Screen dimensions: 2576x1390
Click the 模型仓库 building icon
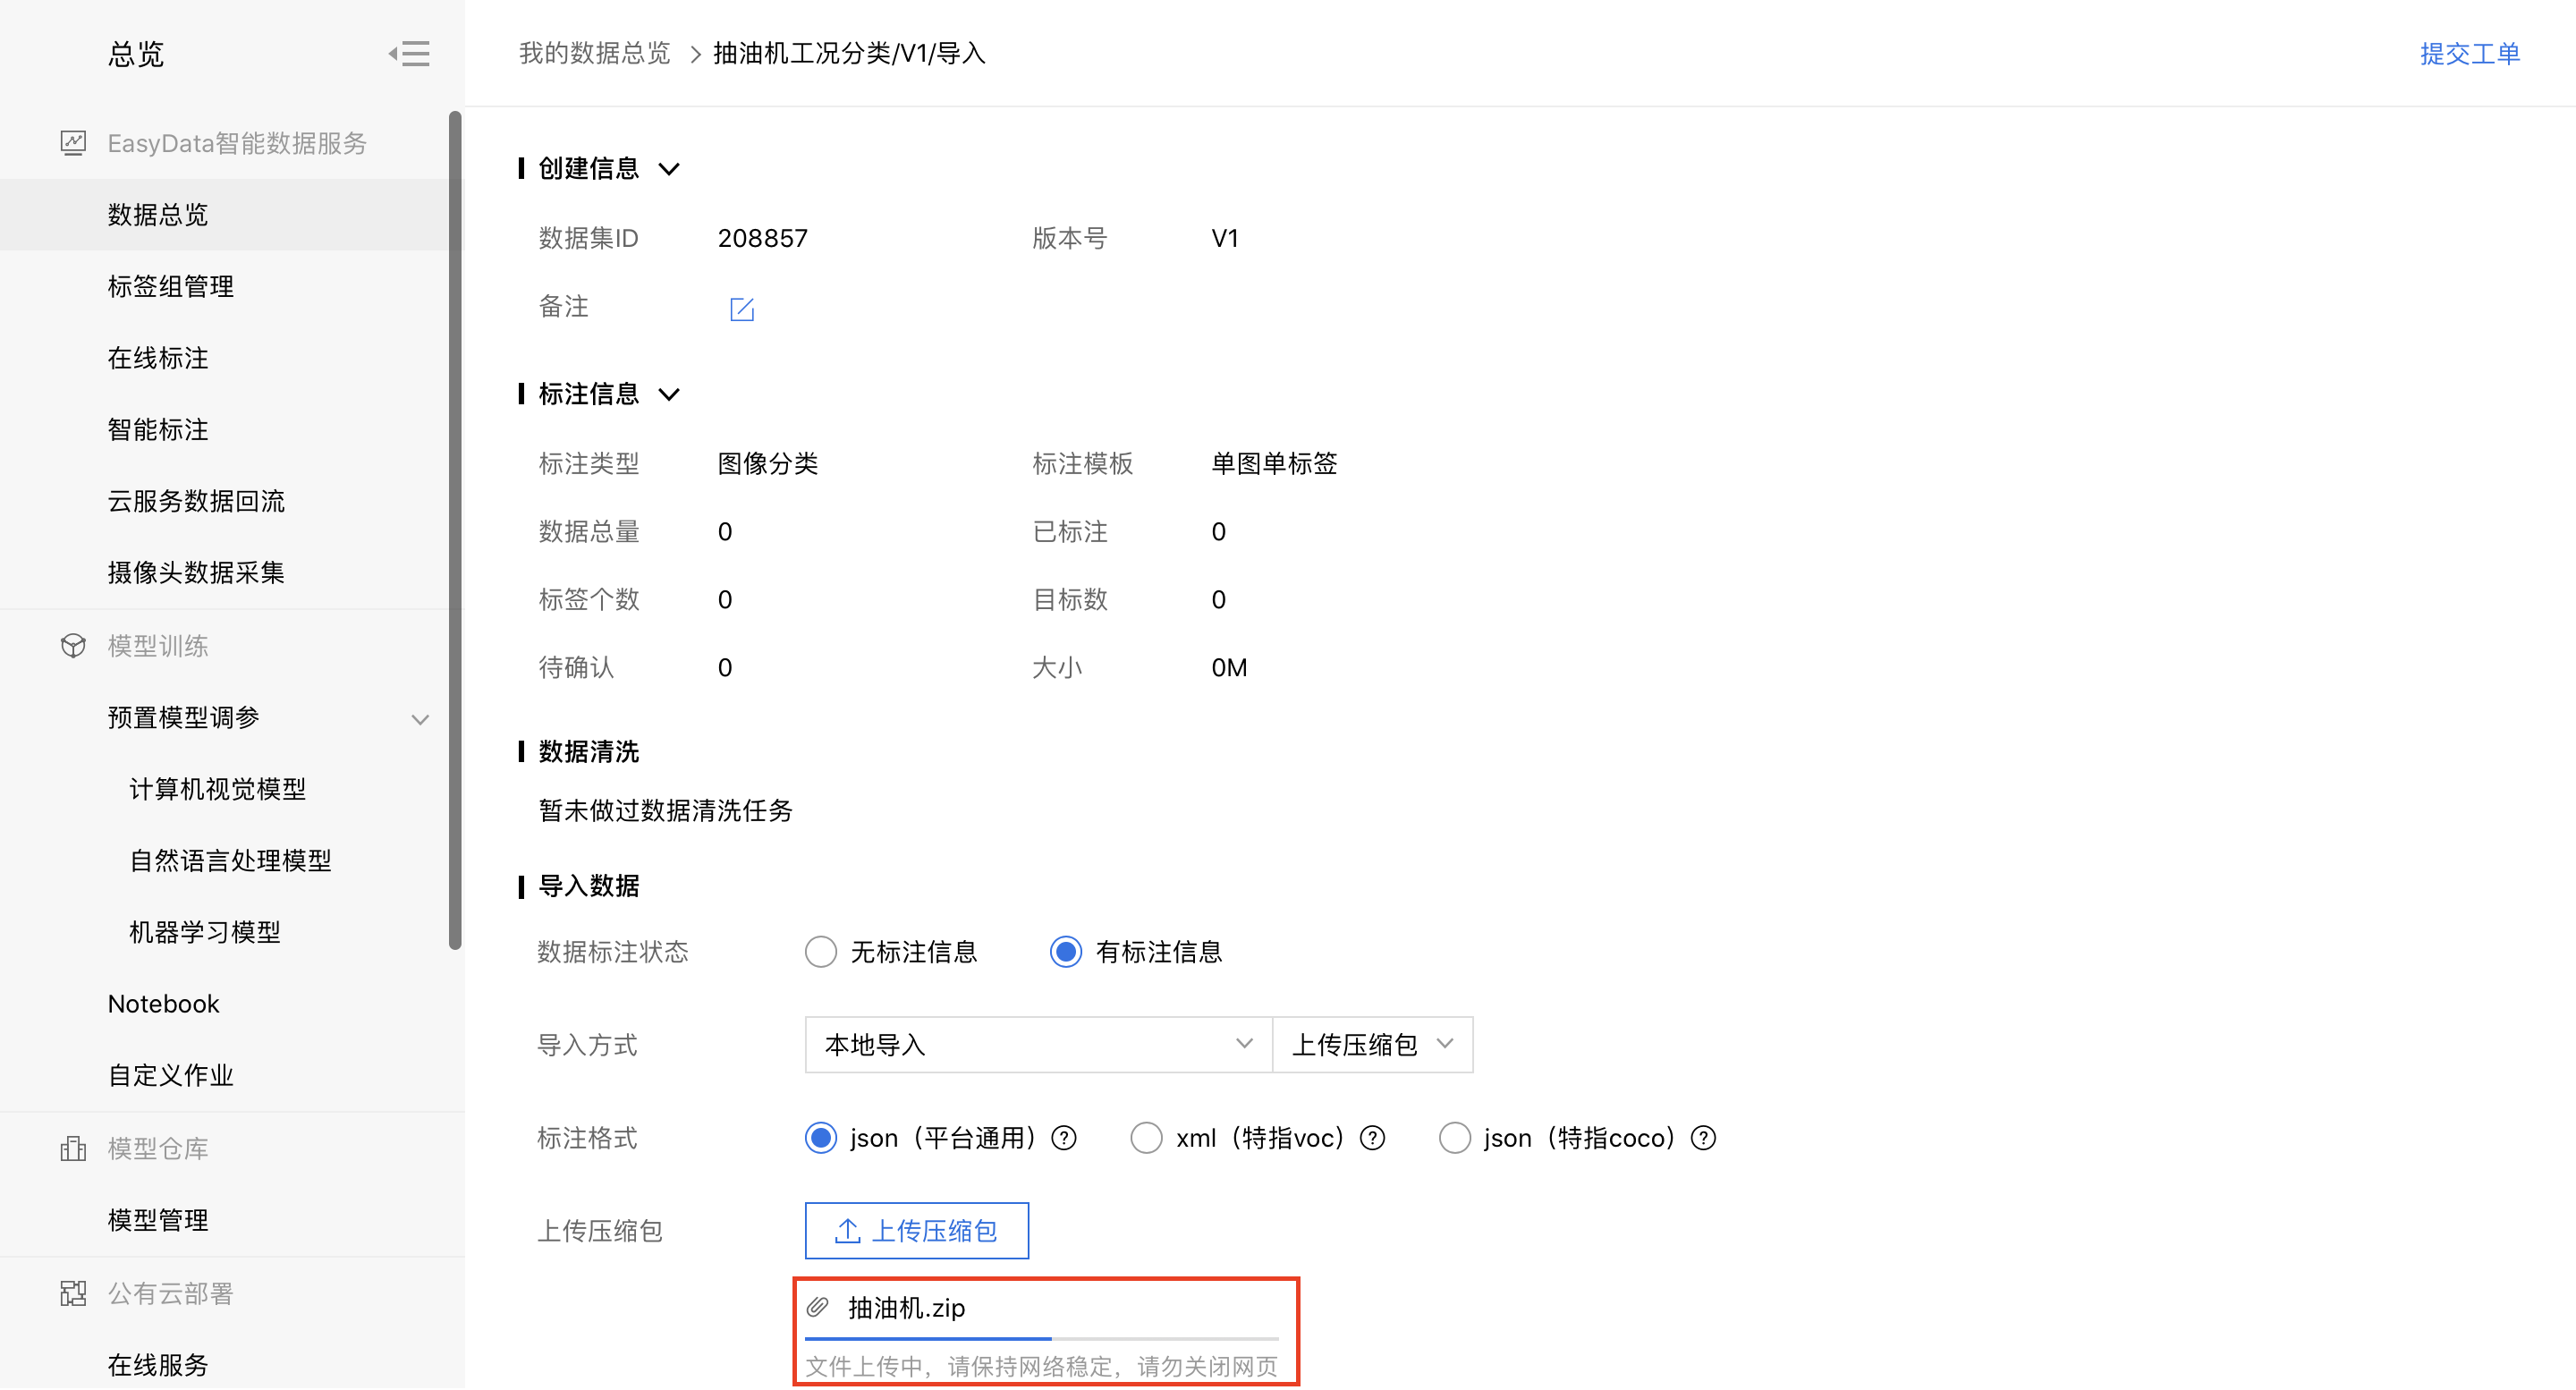click(73, 1148)
